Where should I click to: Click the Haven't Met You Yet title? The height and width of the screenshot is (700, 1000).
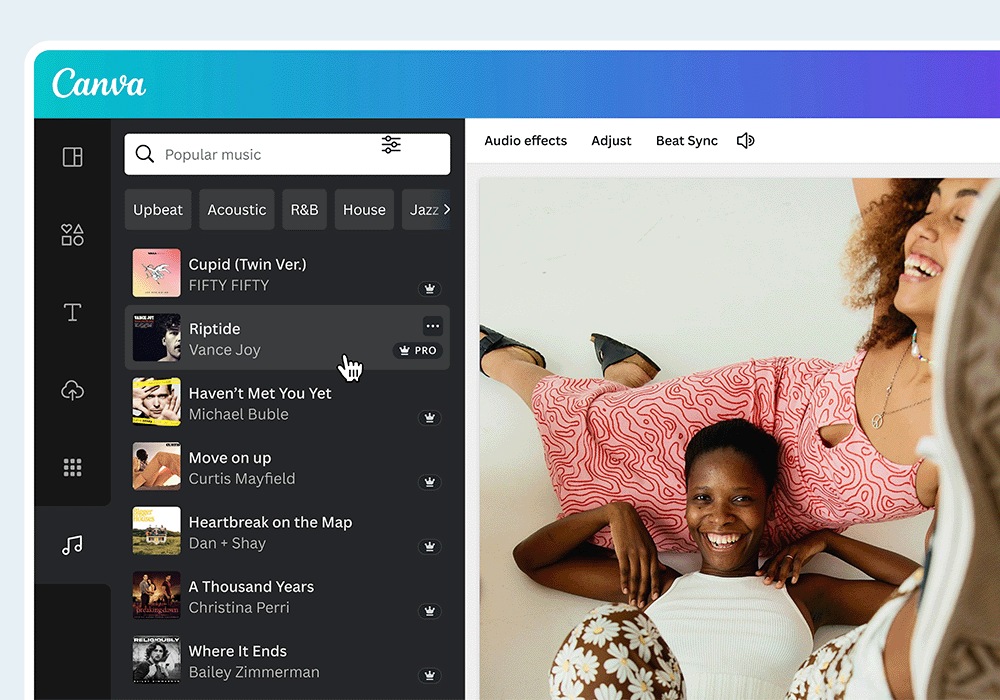point(260,393)
